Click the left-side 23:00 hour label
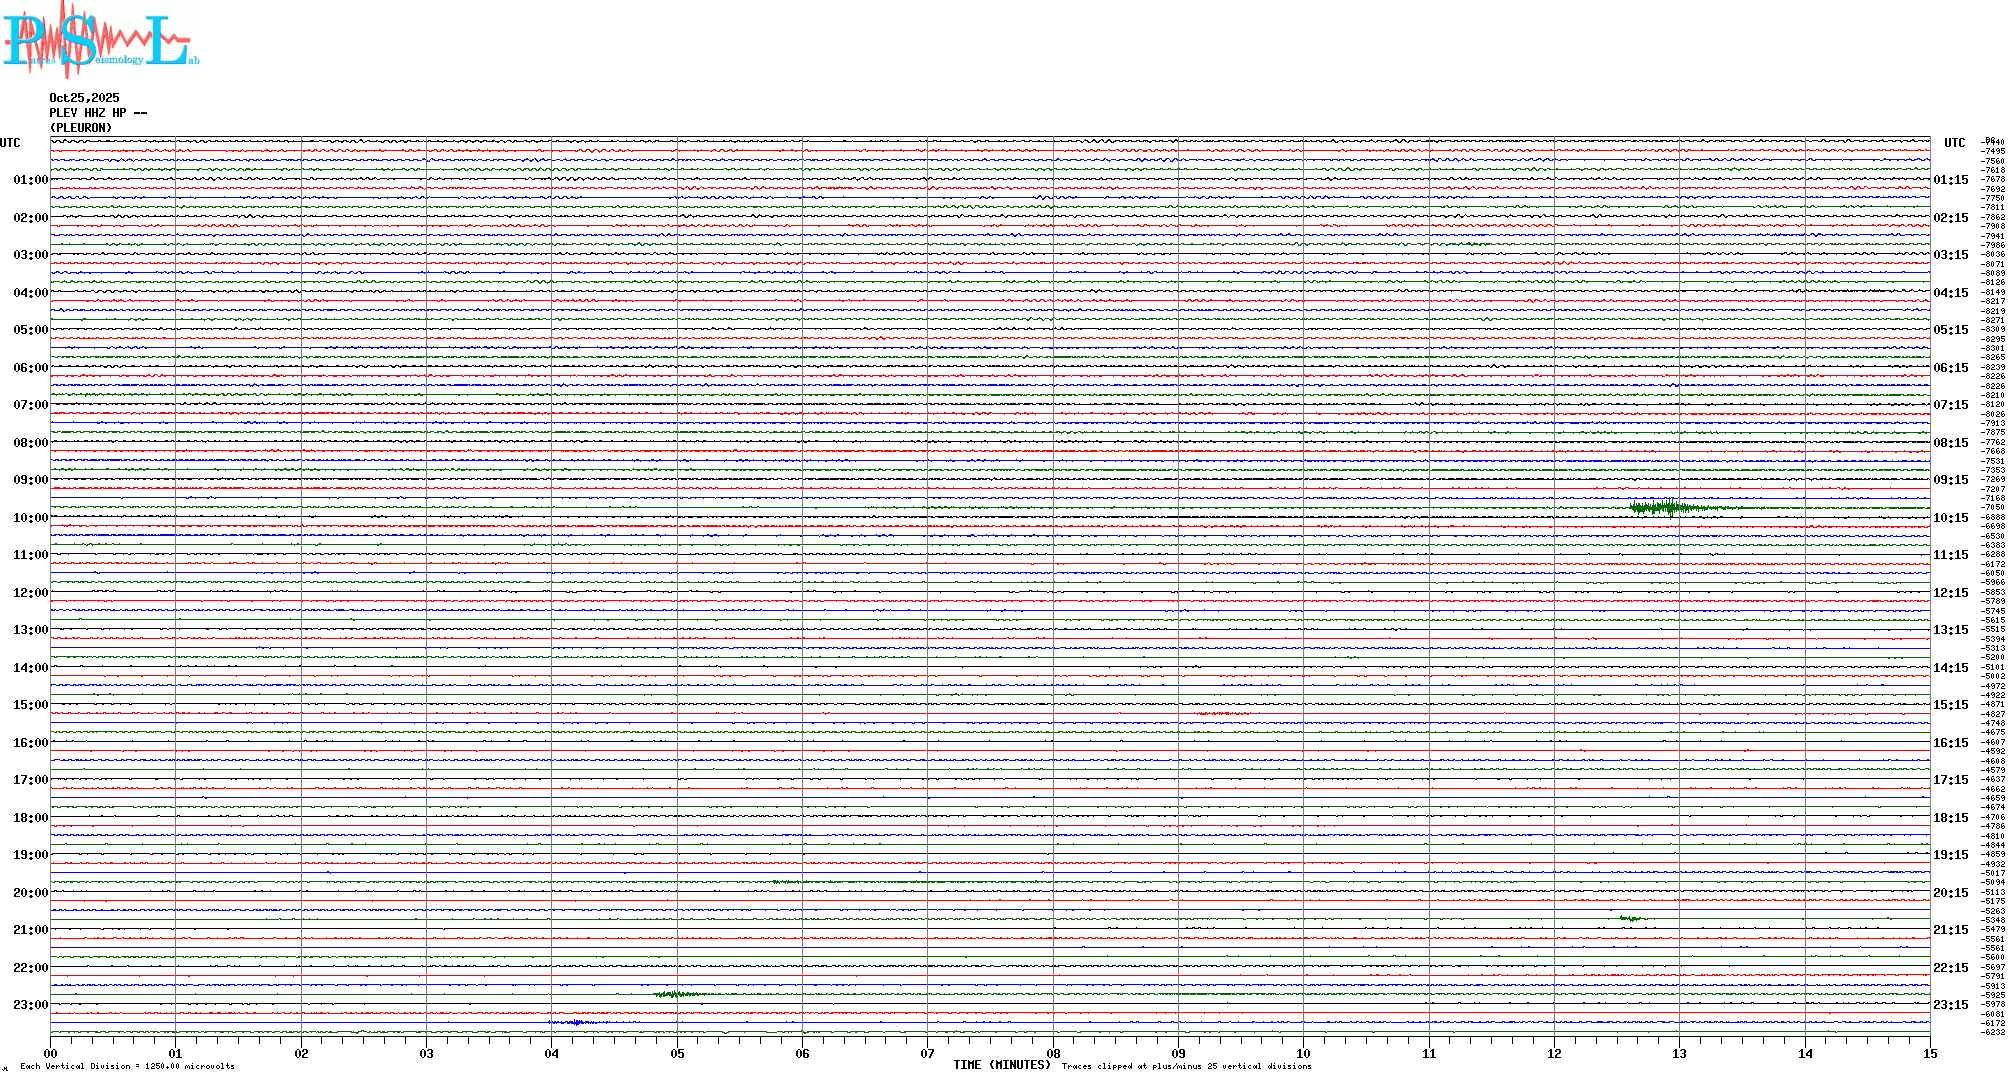Image resolution: width=2010 pixels, height=1080 pixels. click(30, 1005)
